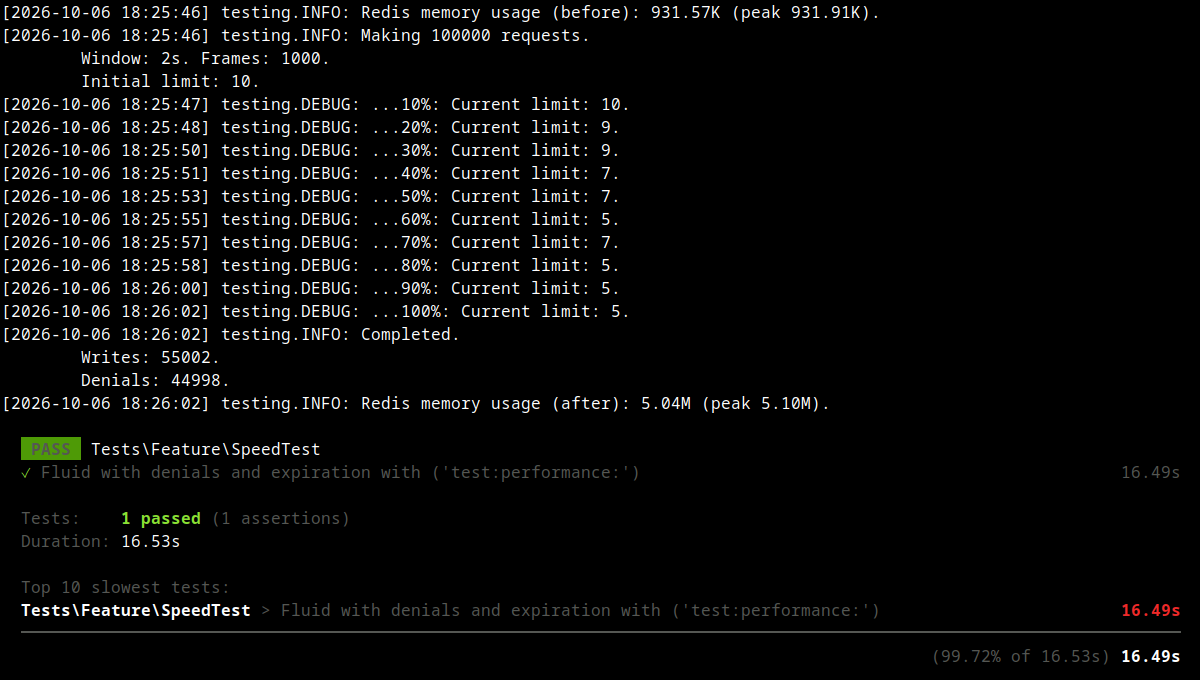Select the "(1 assertions)" text
1200x680 pixels.
[x=280, y=519]
